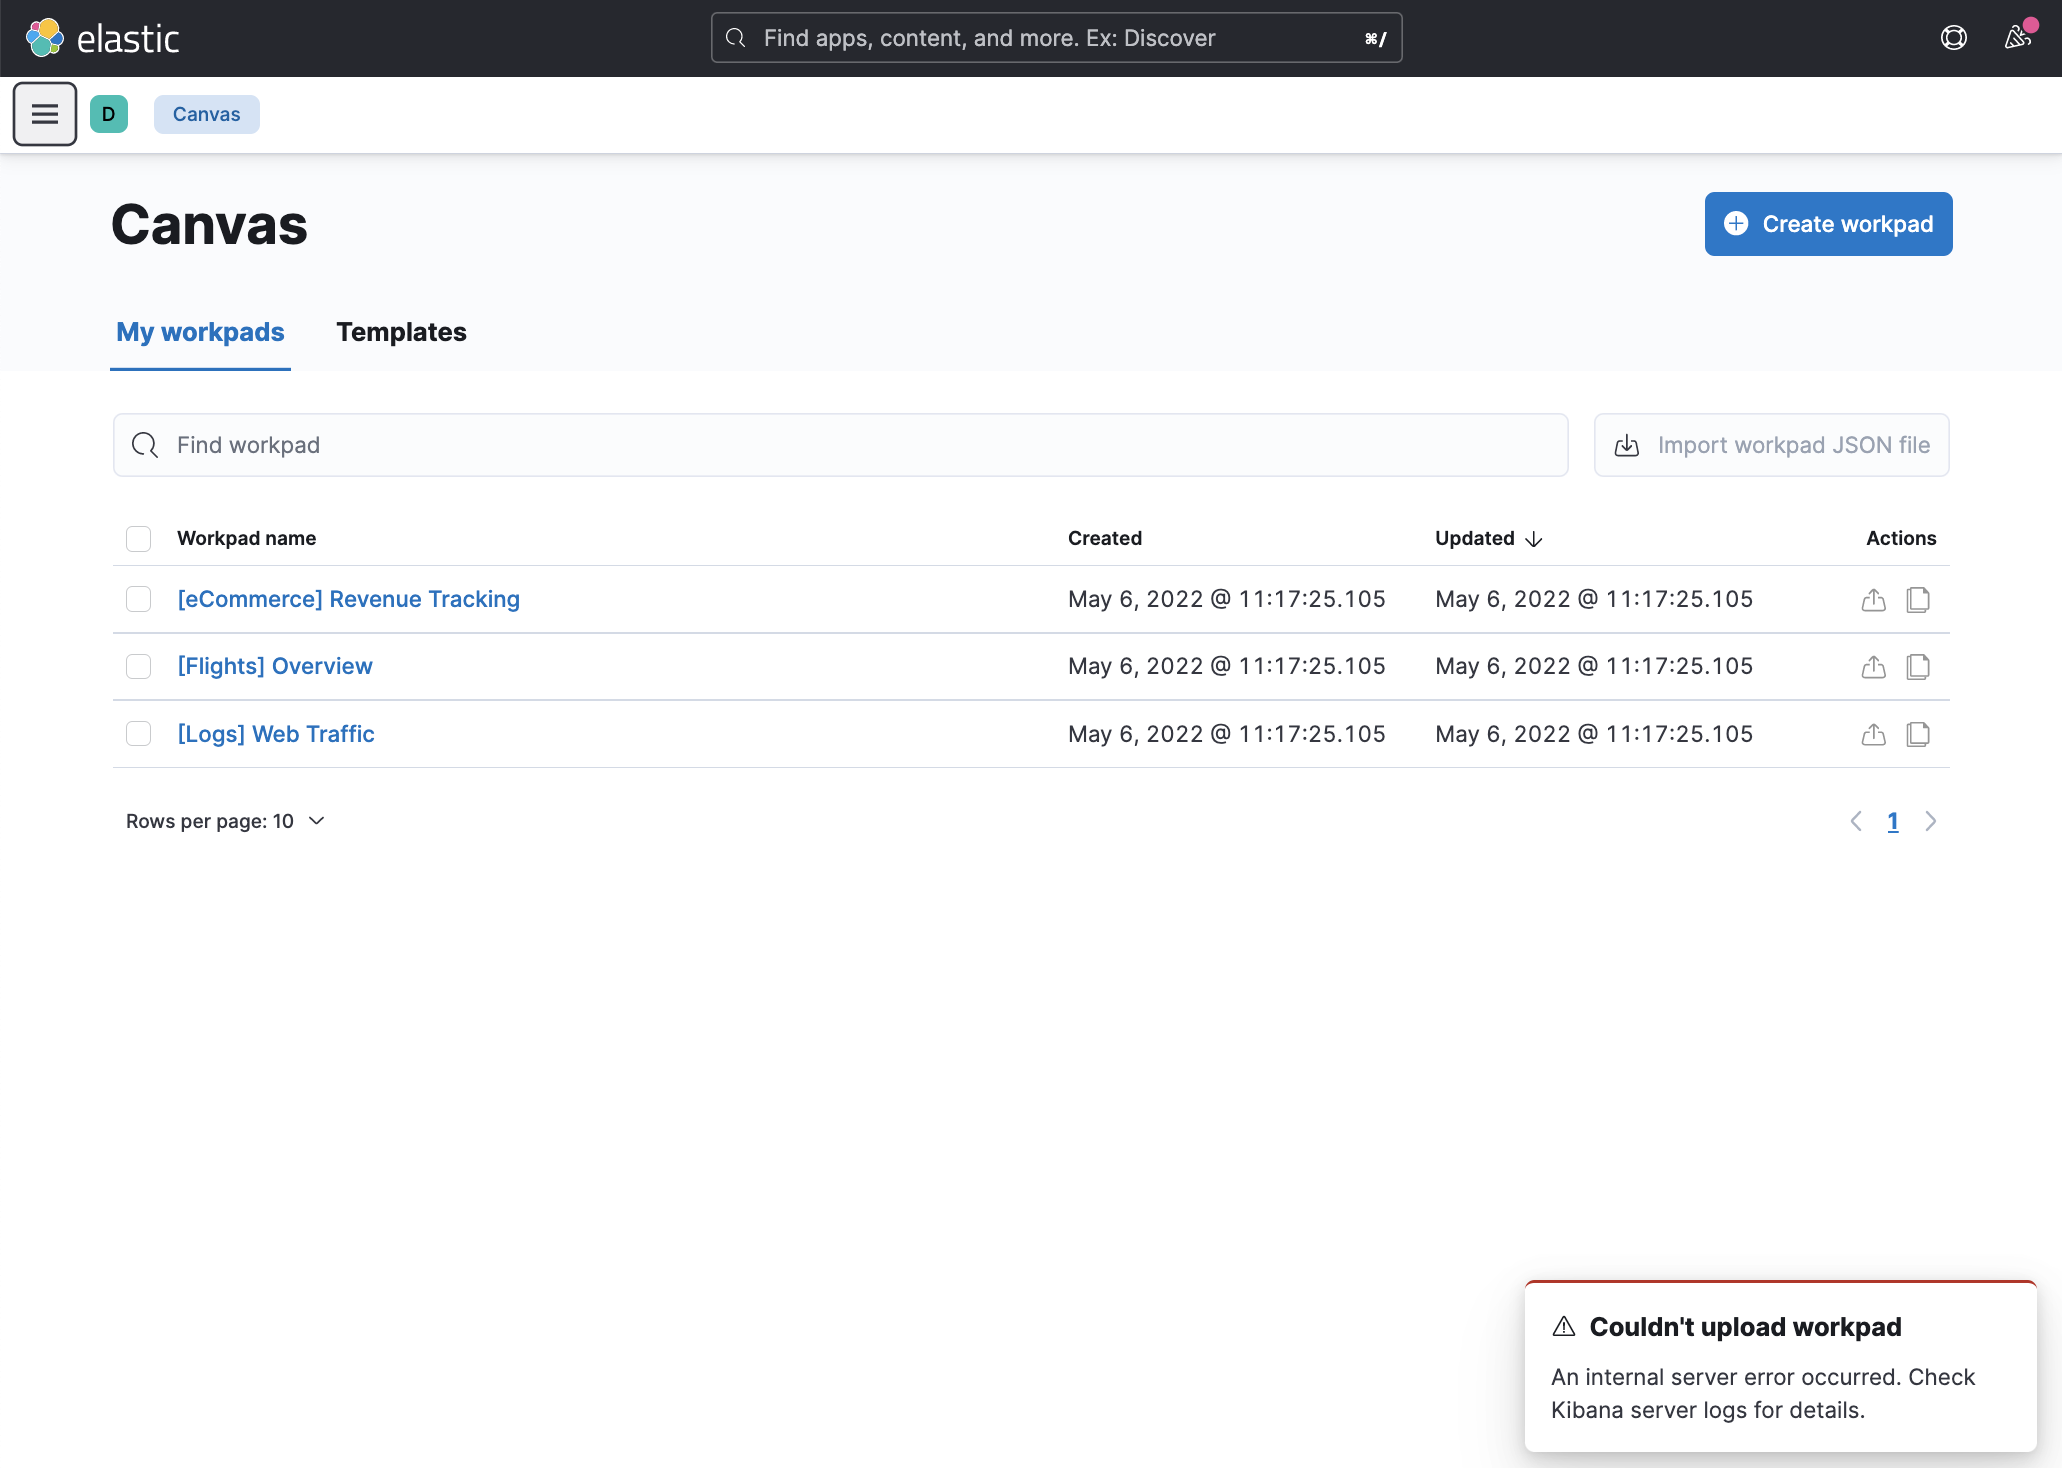Select the Logs Web Traffic checkbox

(x=139, y=734)
